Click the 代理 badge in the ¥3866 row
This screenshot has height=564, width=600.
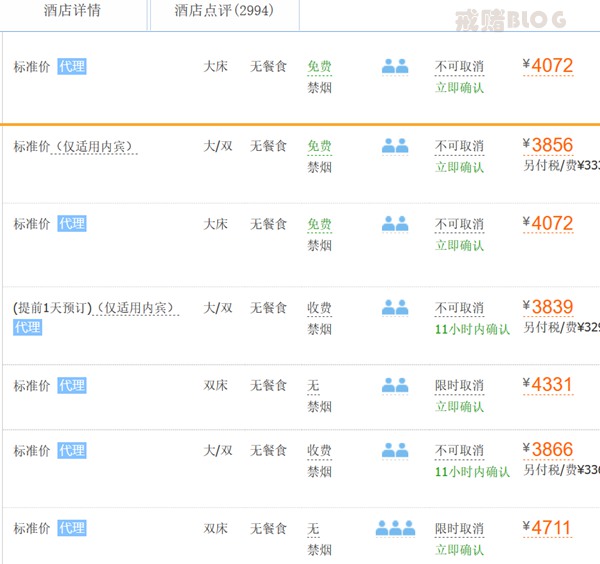[71, 450]
